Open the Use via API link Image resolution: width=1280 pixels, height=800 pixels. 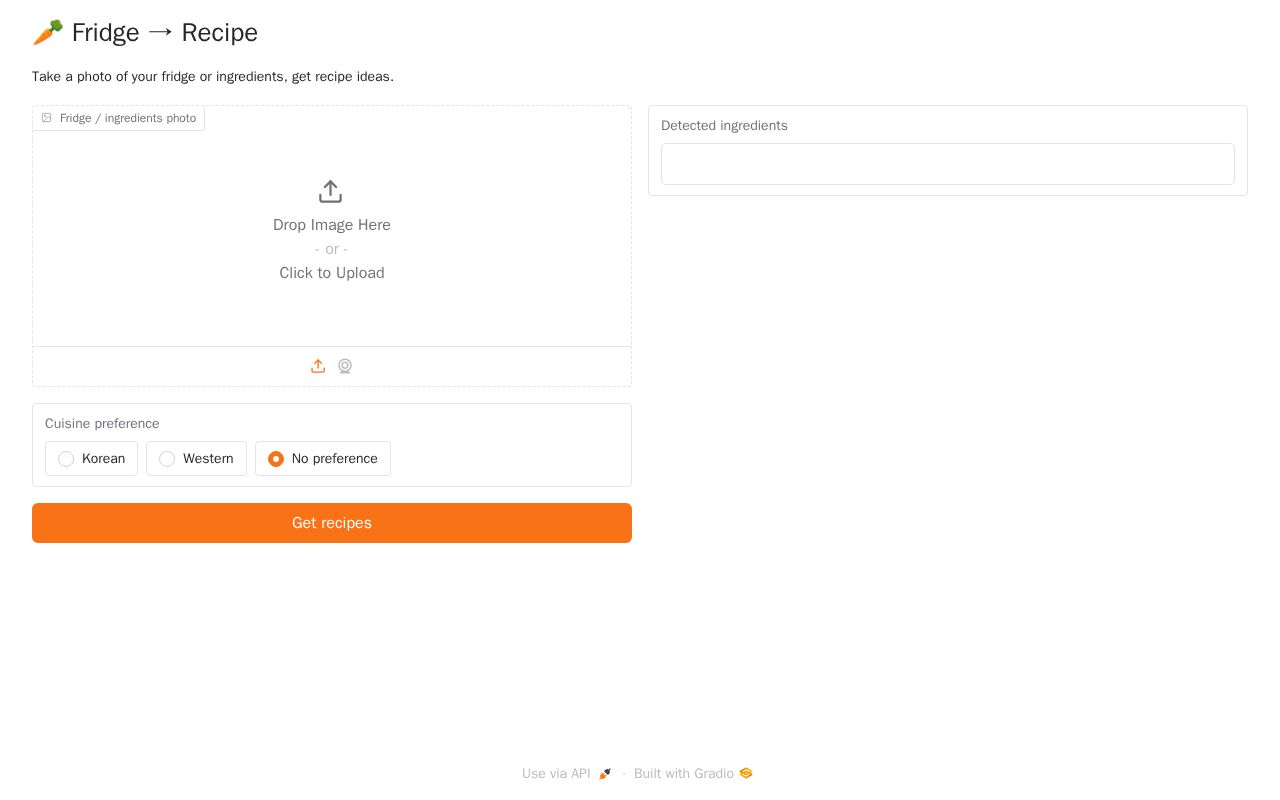point(567,774)
